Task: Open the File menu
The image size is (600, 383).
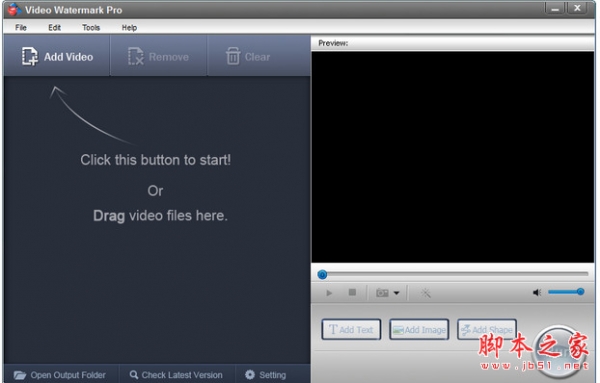Action: (21, 28)
